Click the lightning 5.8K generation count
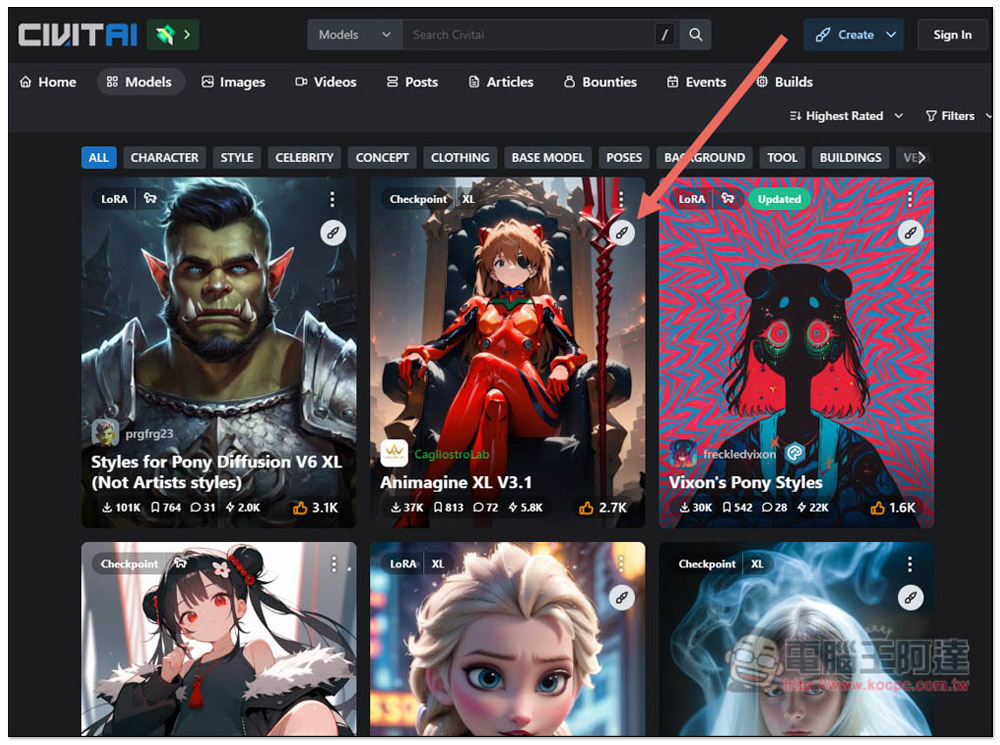 tap(526, 508)
